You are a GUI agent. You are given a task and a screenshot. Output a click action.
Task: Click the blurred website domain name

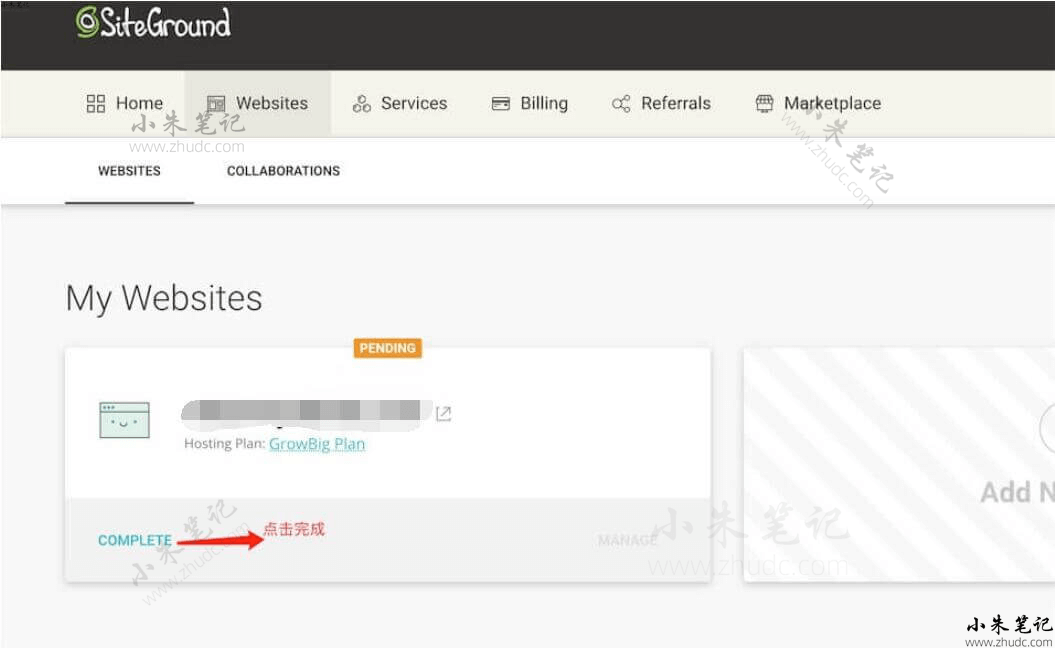pos(305,411)
